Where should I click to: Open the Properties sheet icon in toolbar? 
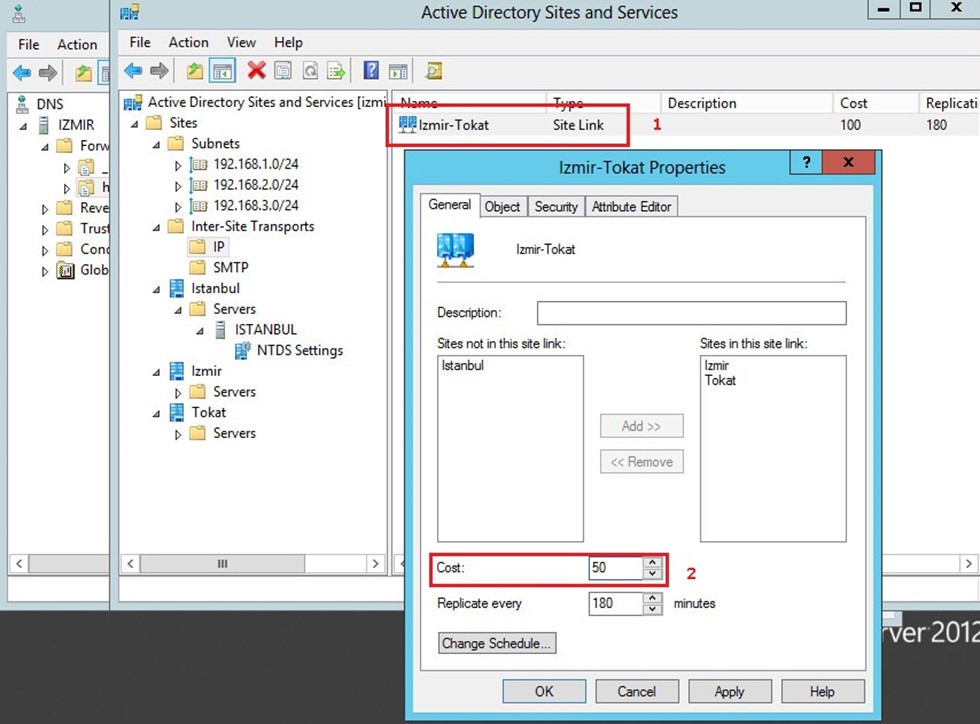pyautogui.click(x=283, y=71)
